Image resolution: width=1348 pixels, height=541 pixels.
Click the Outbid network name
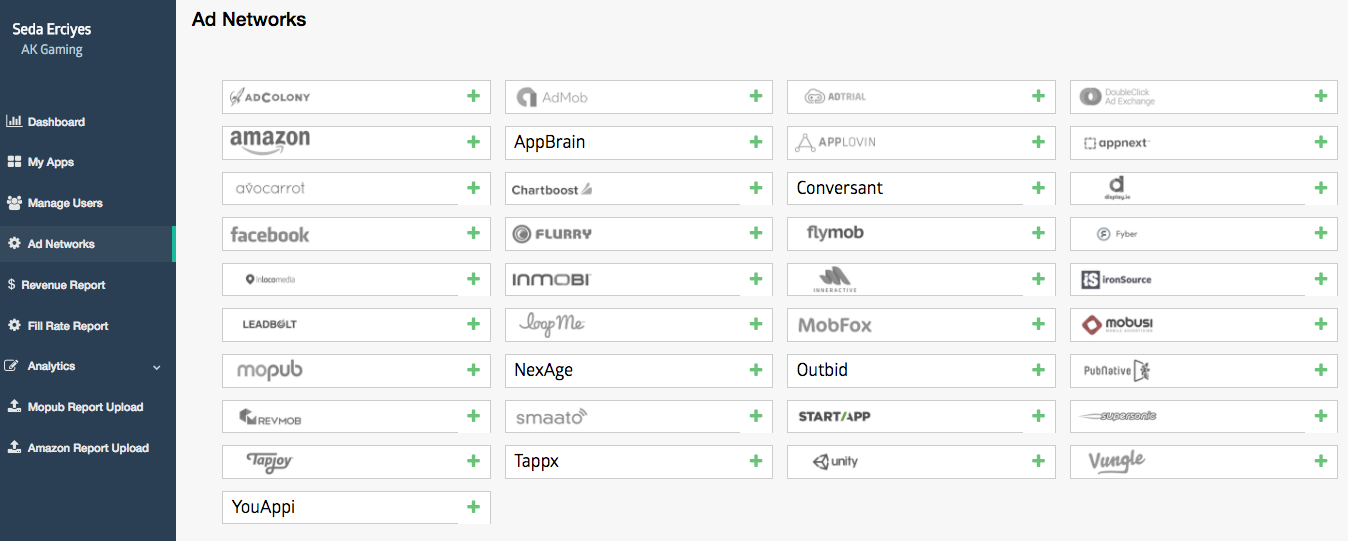822,370
